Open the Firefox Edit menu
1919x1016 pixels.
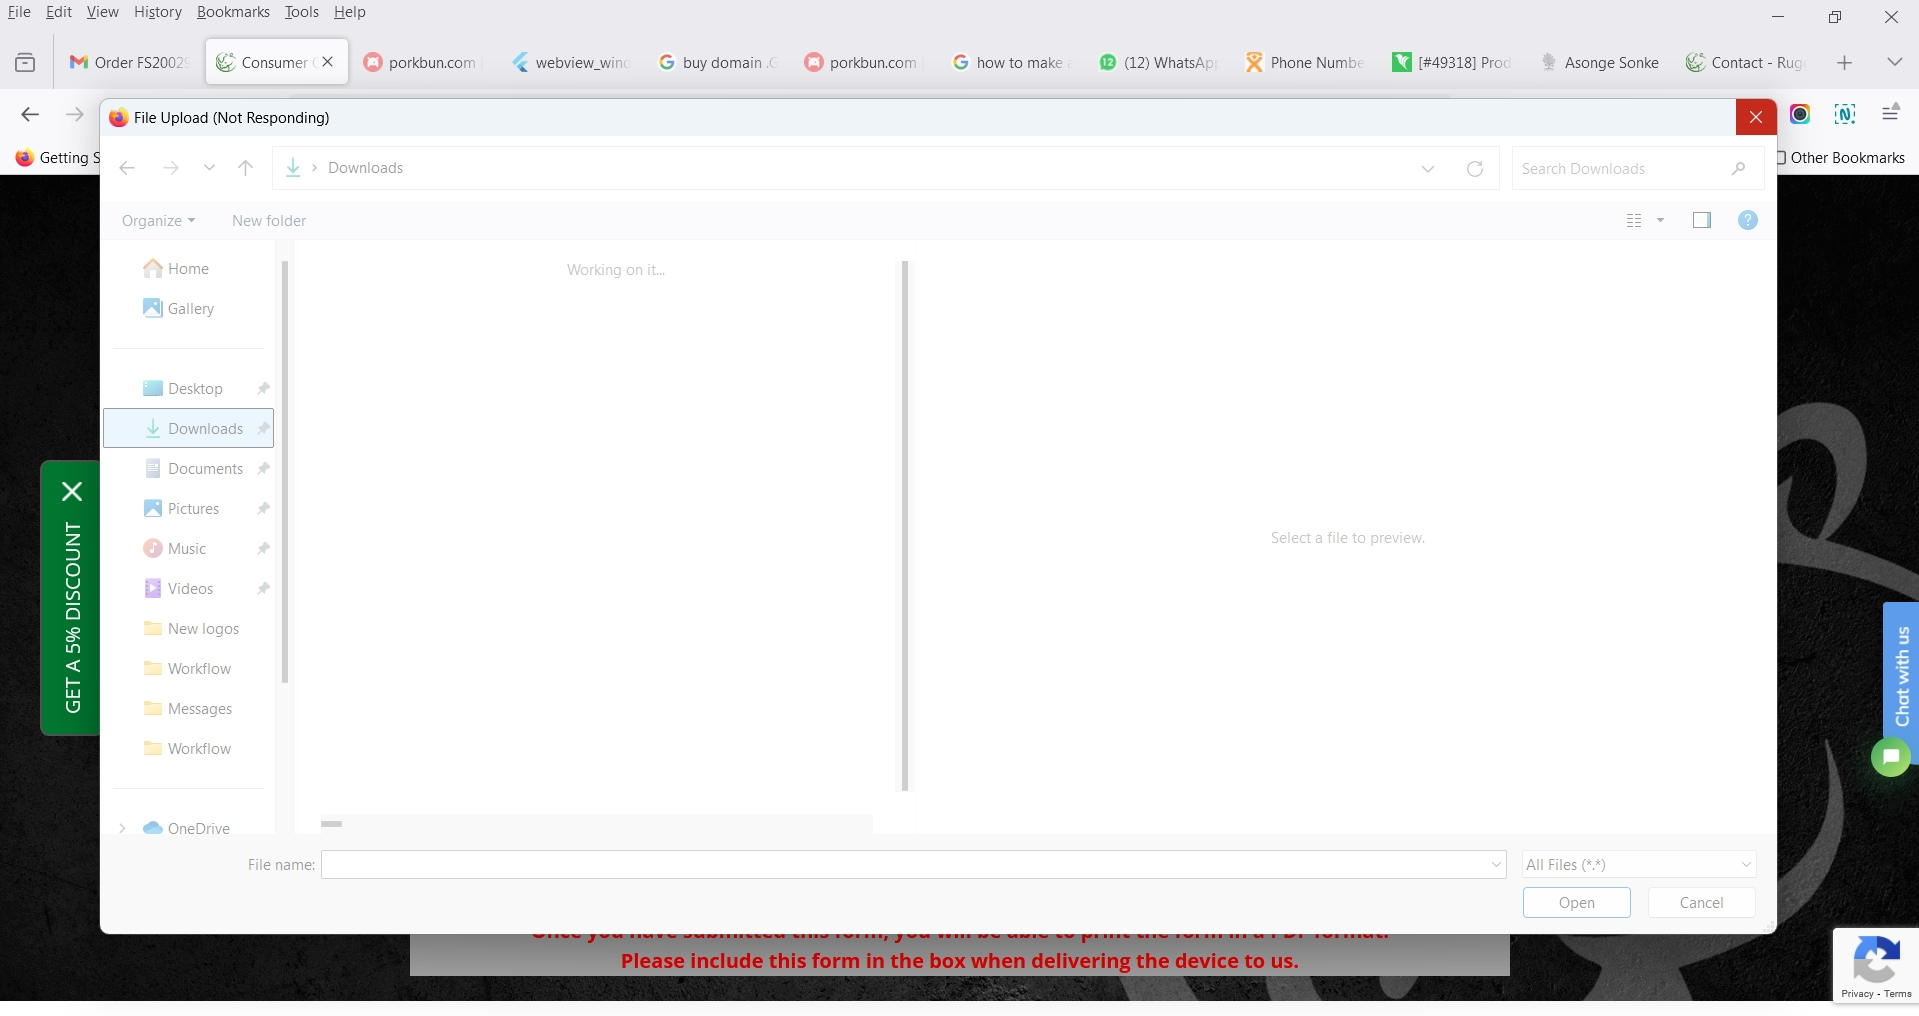[59, 12]
